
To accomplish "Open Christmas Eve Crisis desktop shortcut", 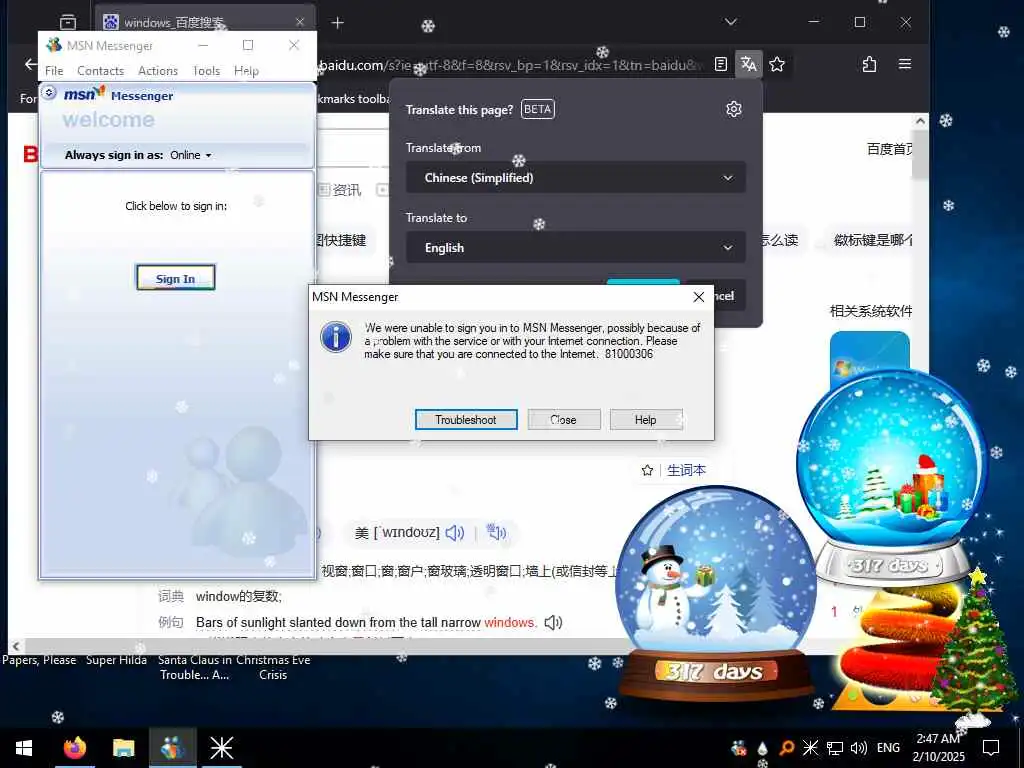I will click(x=273, y=667).
